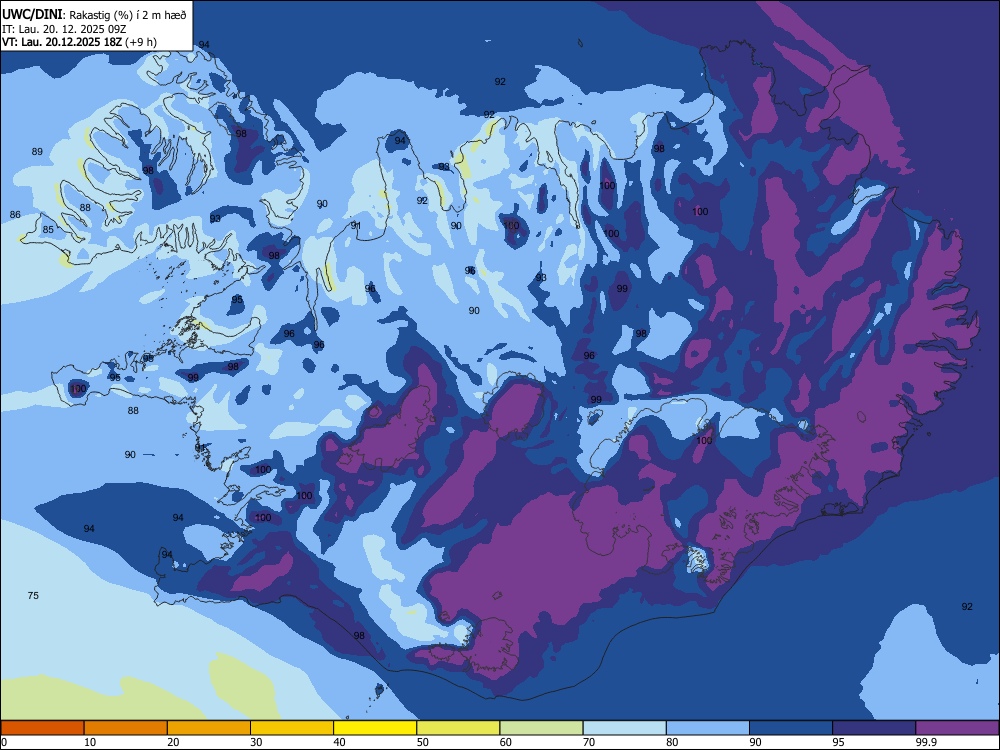This screenshot has height=750, width=1000.
Task: Click the pale yellow 50–60 legend swatch
Action: coord(458,728)
